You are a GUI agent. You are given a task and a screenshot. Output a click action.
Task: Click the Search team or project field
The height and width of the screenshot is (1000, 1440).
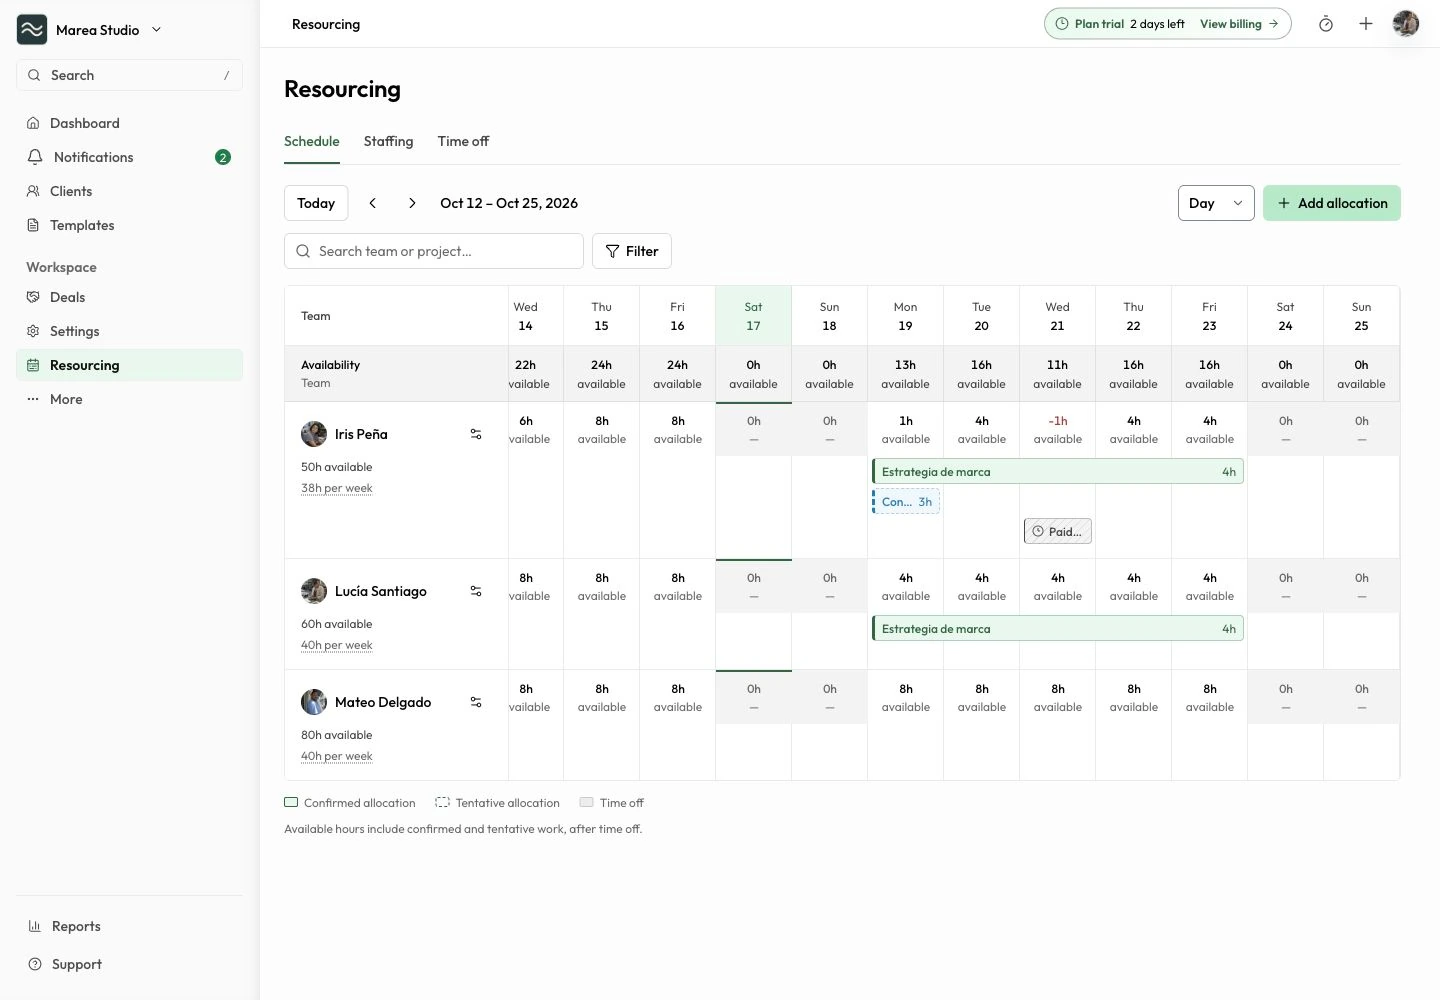point(434,251)
